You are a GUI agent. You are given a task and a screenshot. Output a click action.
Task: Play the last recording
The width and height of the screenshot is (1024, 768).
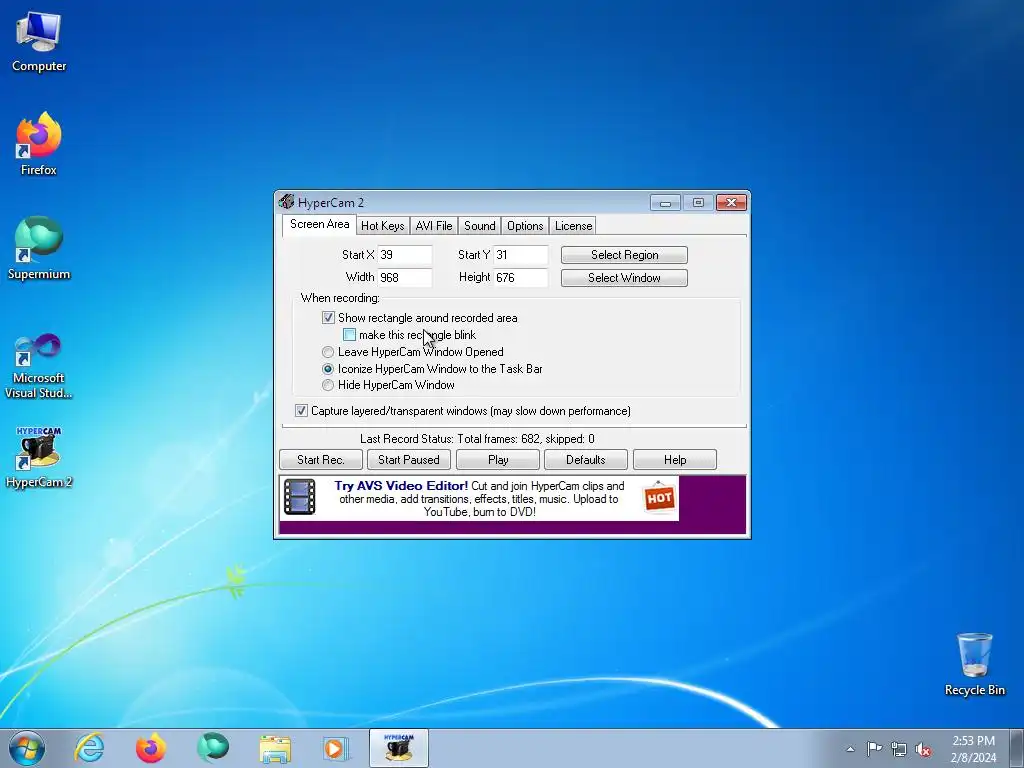click(498, 460)
